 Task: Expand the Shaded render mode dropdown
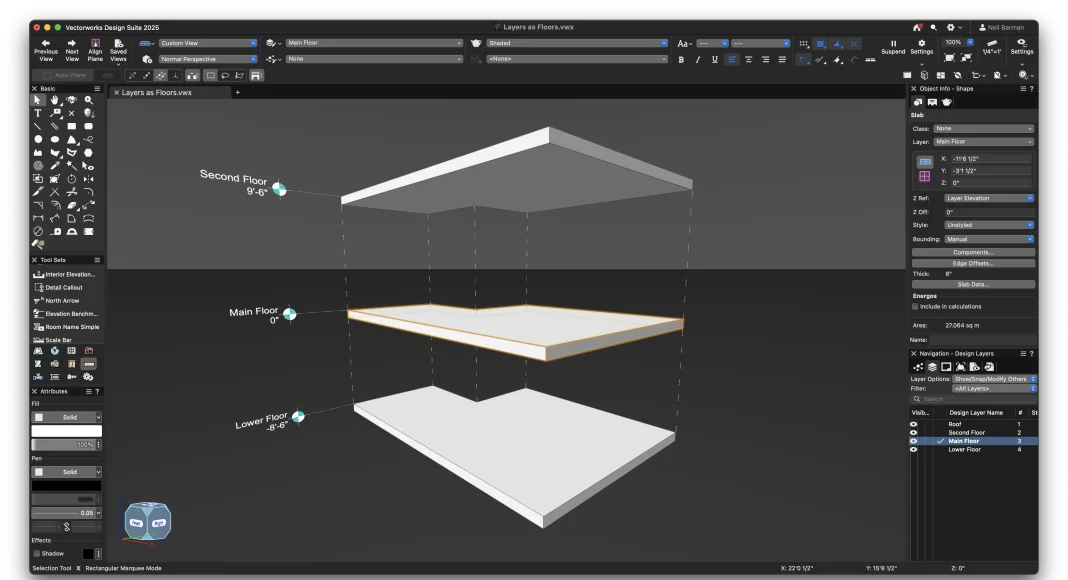[x=577, y=43]
